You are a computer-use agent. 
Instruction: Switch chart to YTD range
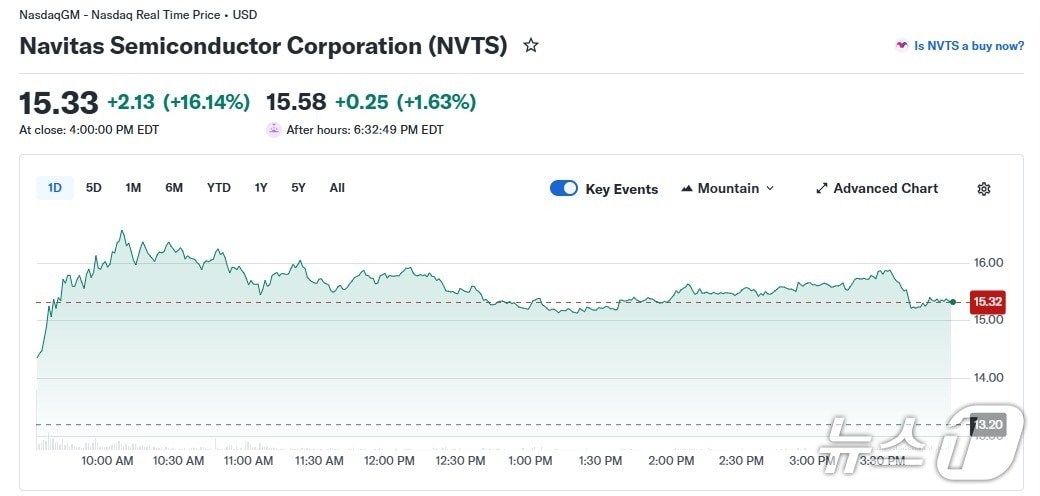218,188
